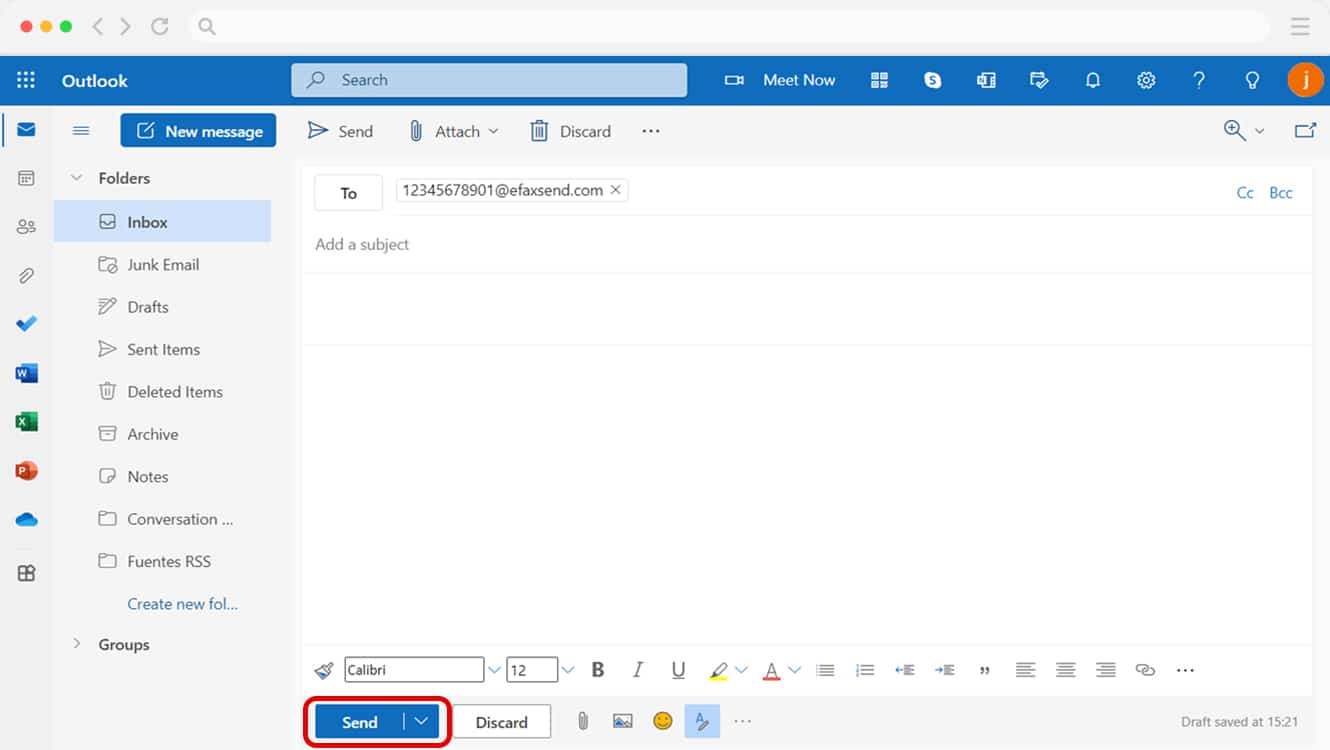Open Outlook settings gear
This screenshot has width=1330, height=750.
point(1146,80)
